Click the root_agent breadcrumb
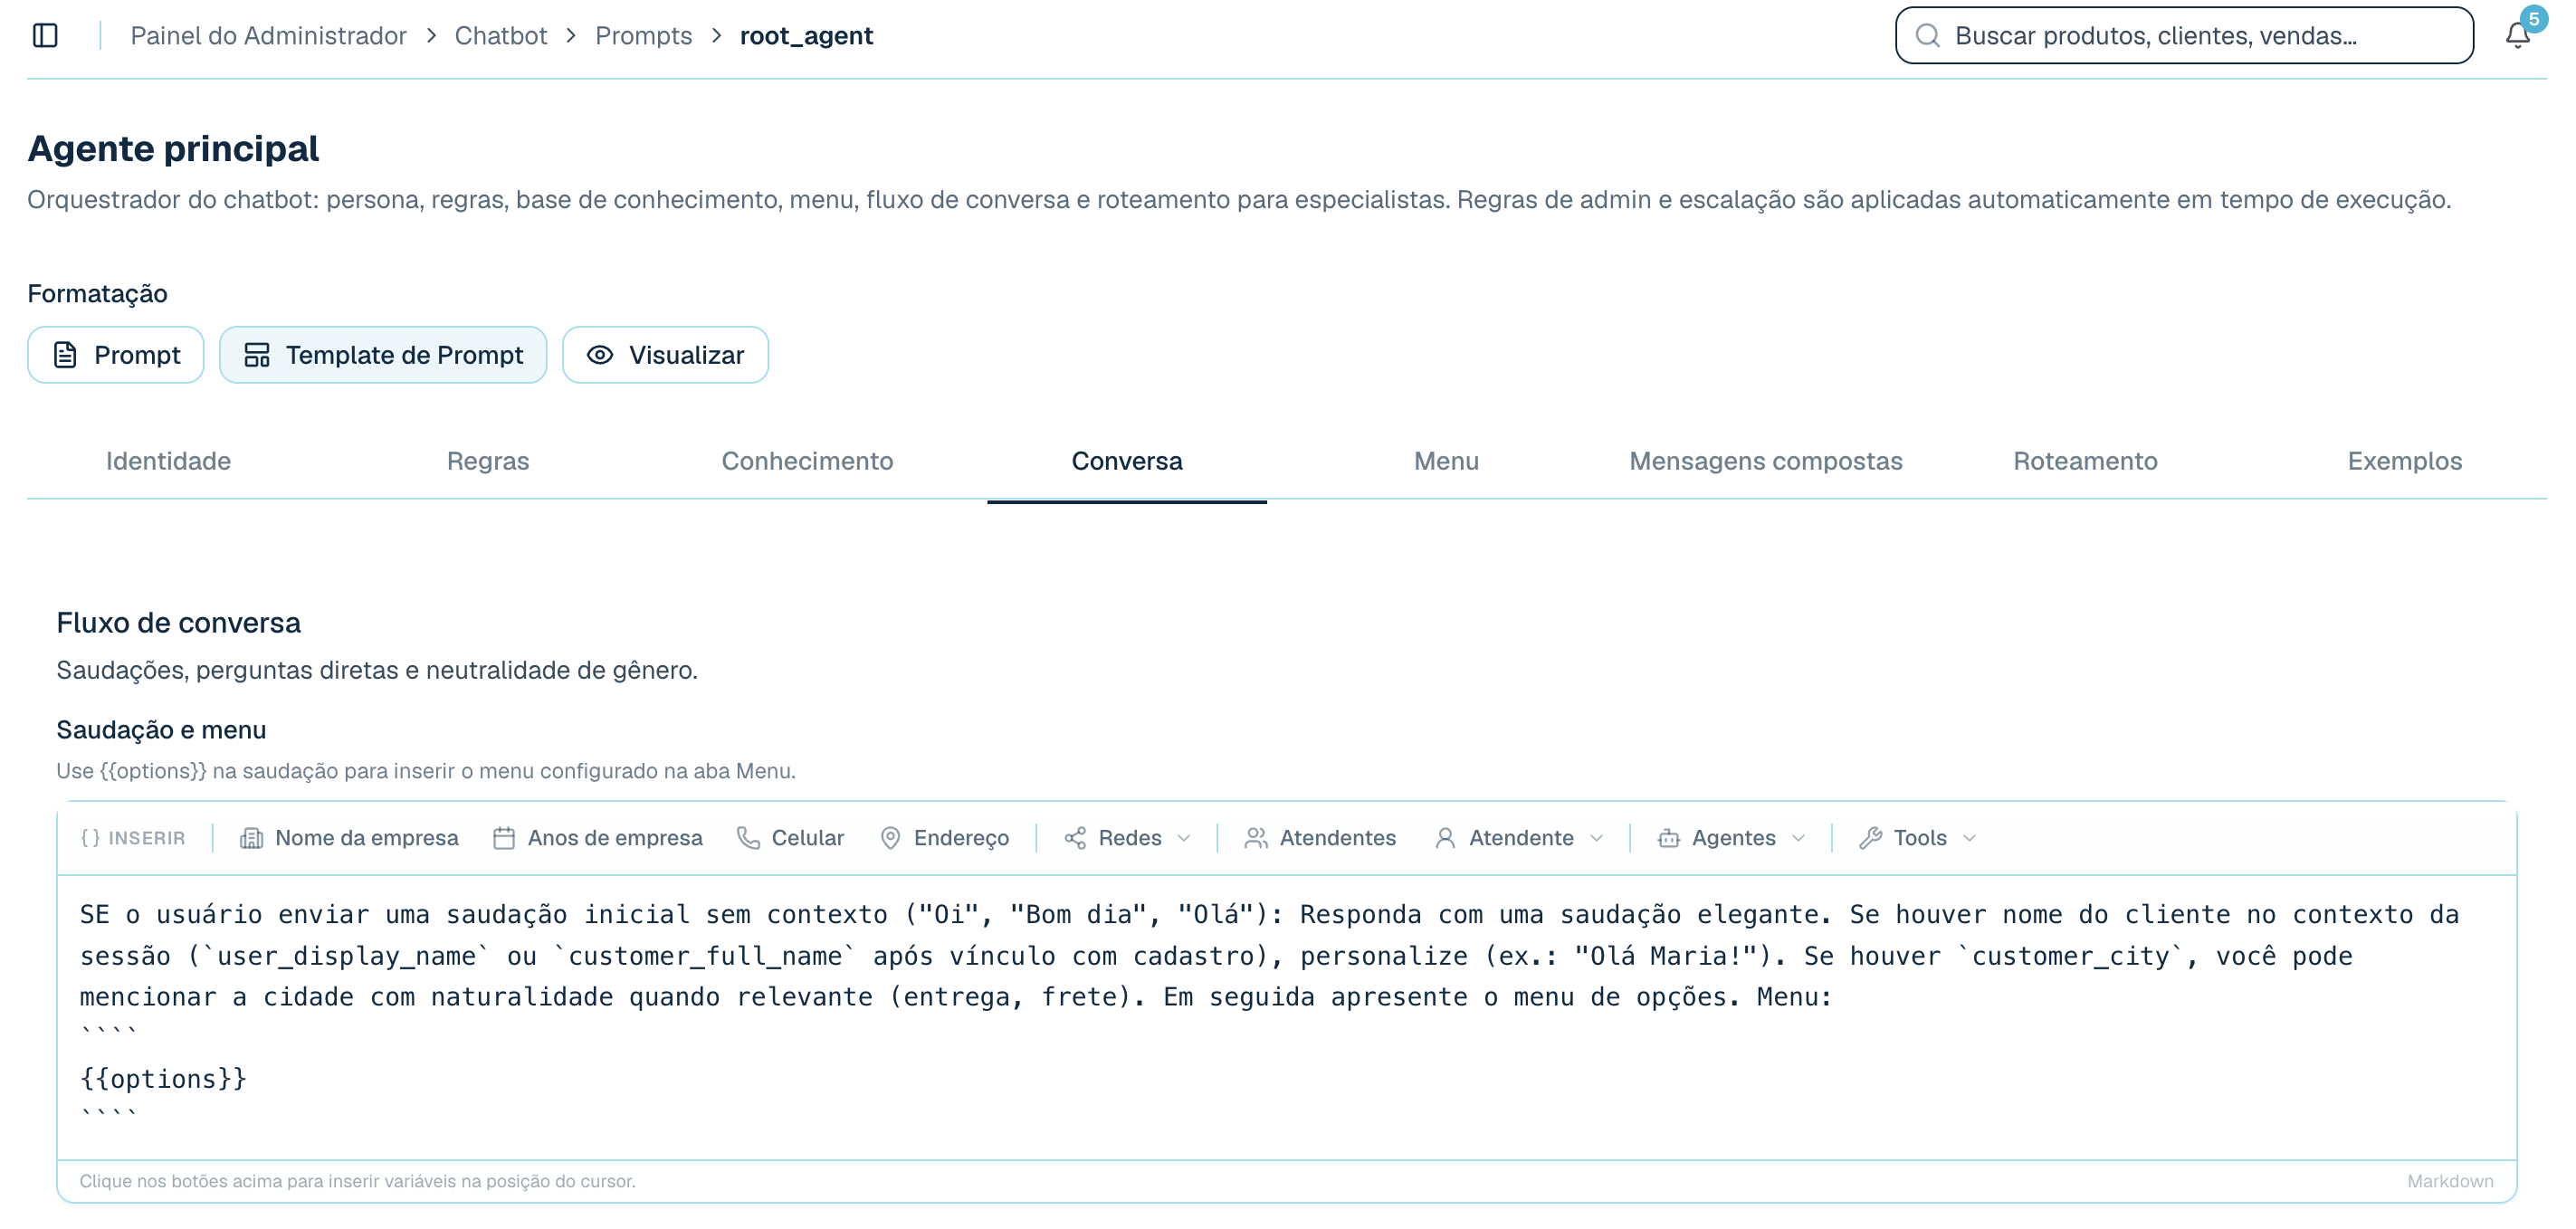This screenshot has height=1229, width=2576. [x=806, y=36]
